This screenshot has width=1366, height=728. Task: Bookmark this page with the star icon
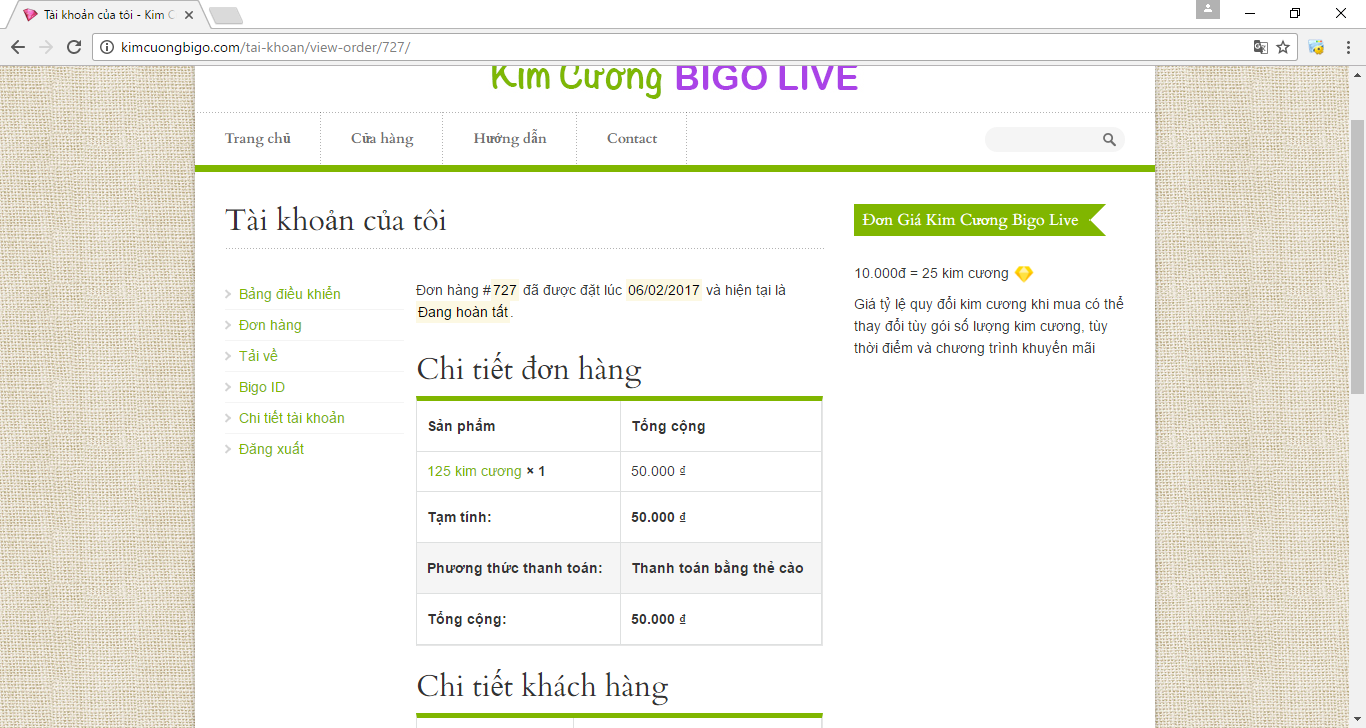coord(1283,47)
